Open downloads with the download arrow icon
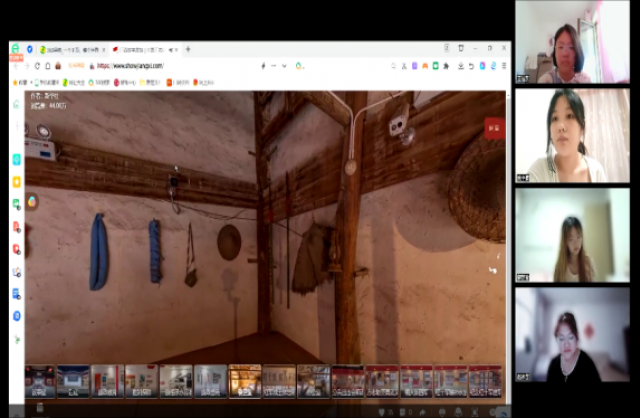The image size is (640, 418). (x=461, y=66)
